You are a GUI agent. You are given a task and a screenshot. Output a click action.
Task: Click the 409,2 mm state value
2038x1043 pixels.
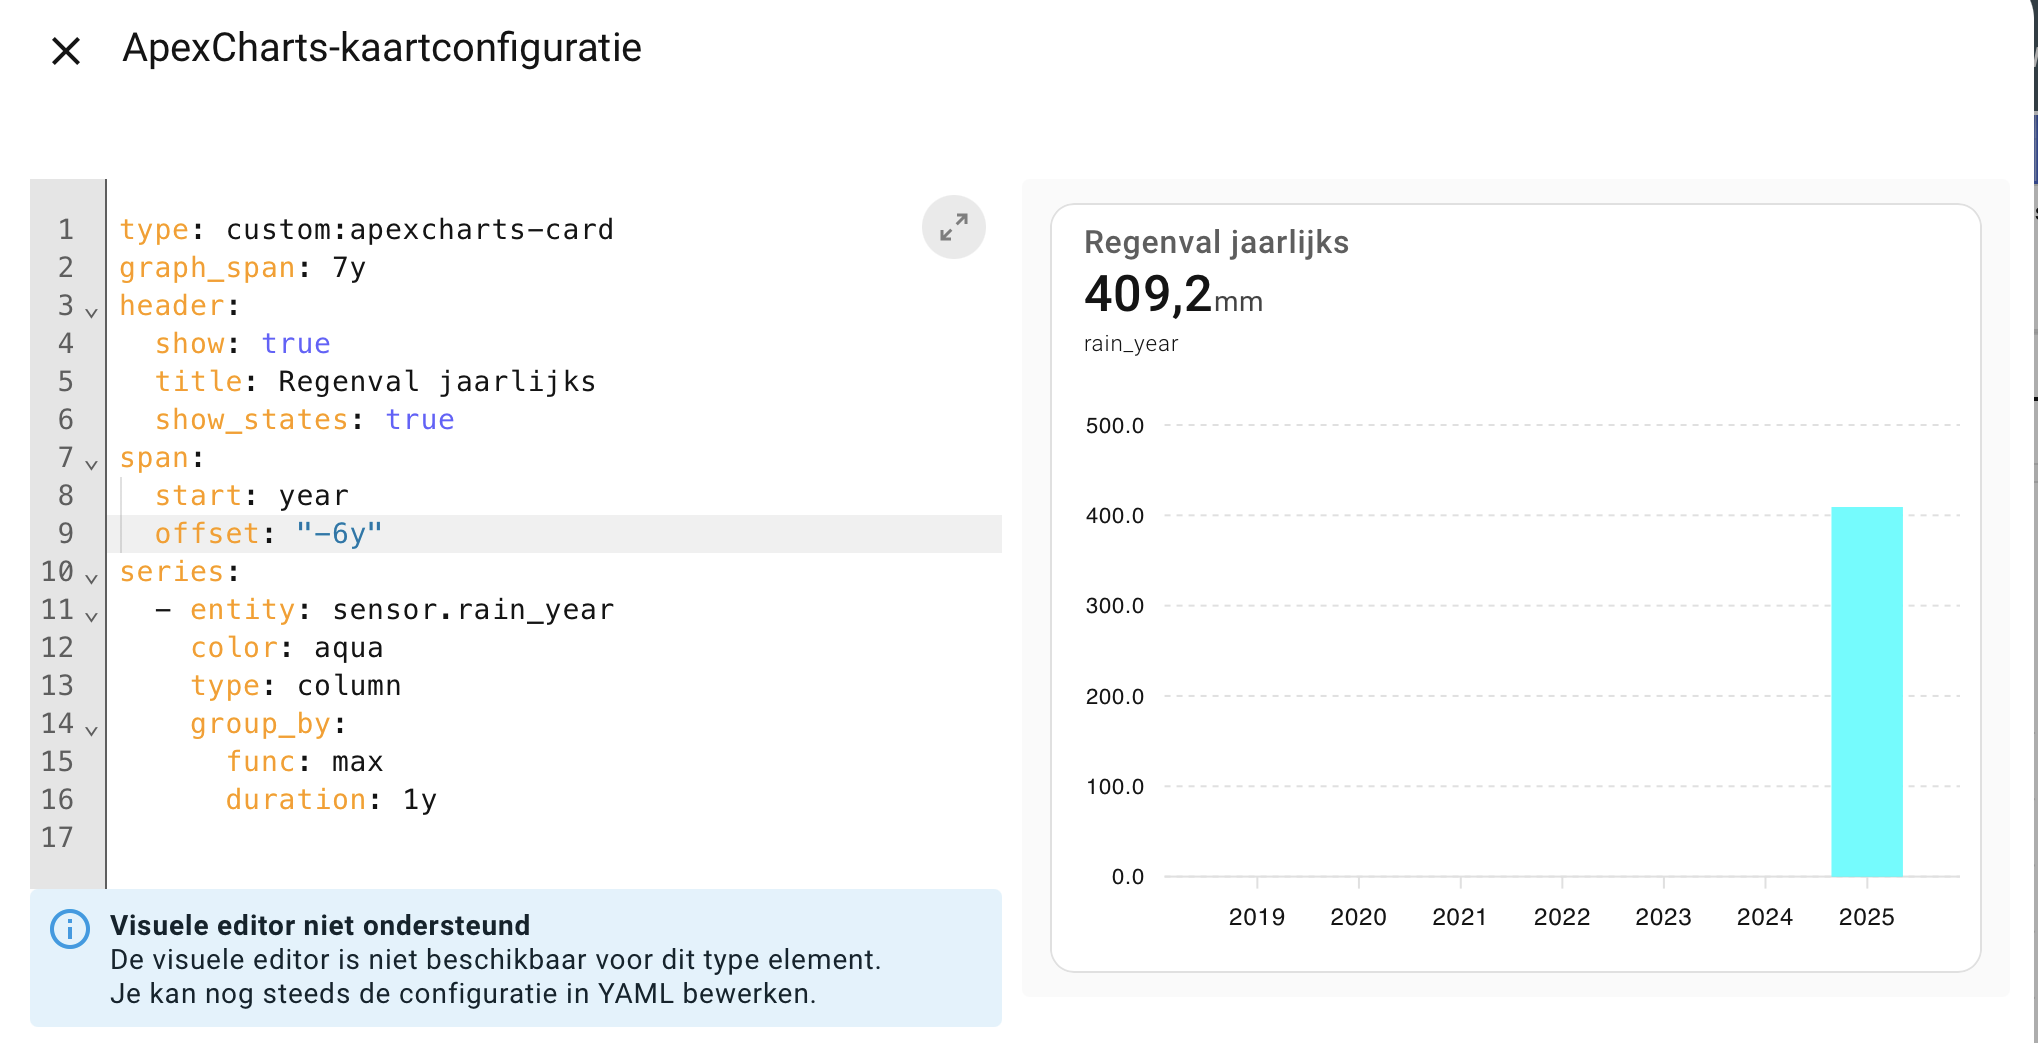[1150, 295]
